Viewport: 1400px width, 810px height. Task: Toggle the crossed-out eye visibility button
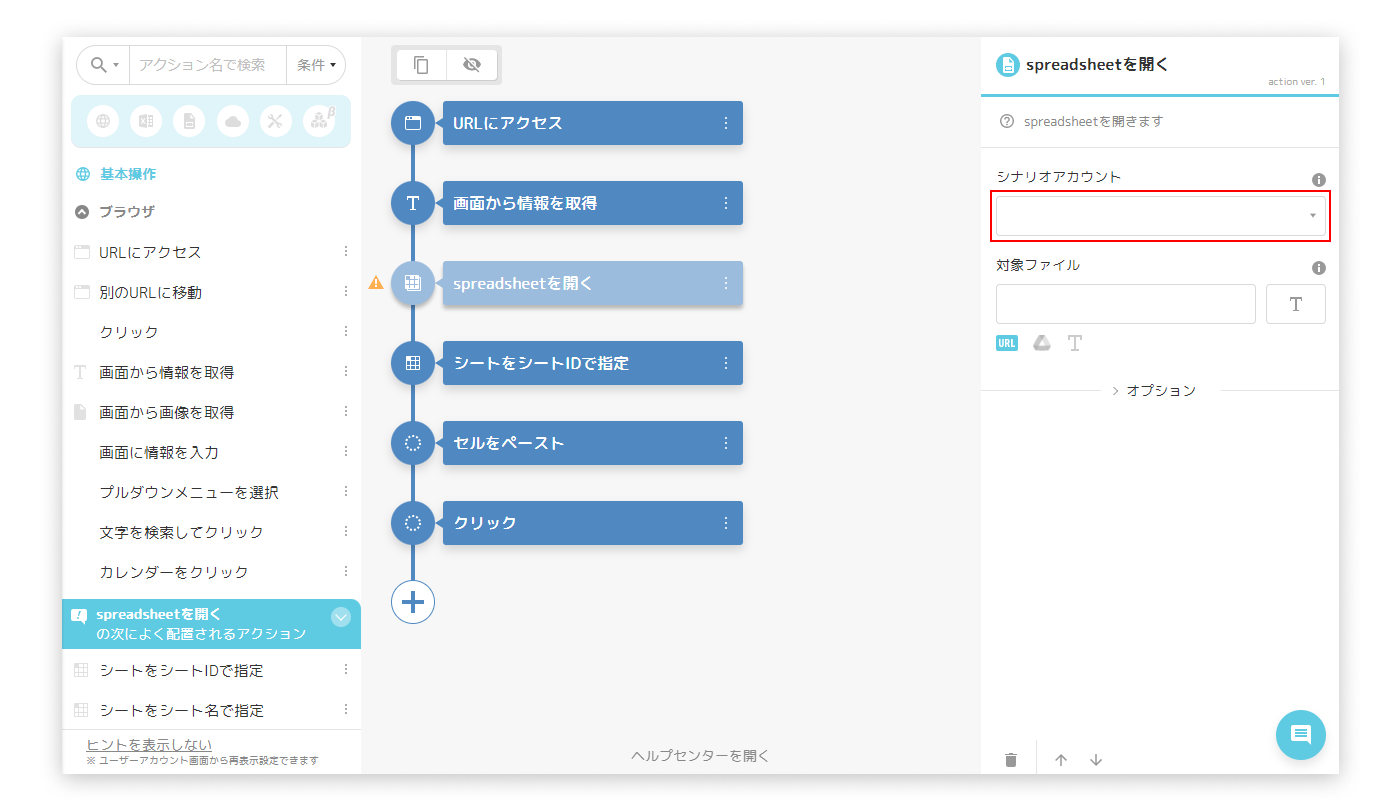[472, 65]
